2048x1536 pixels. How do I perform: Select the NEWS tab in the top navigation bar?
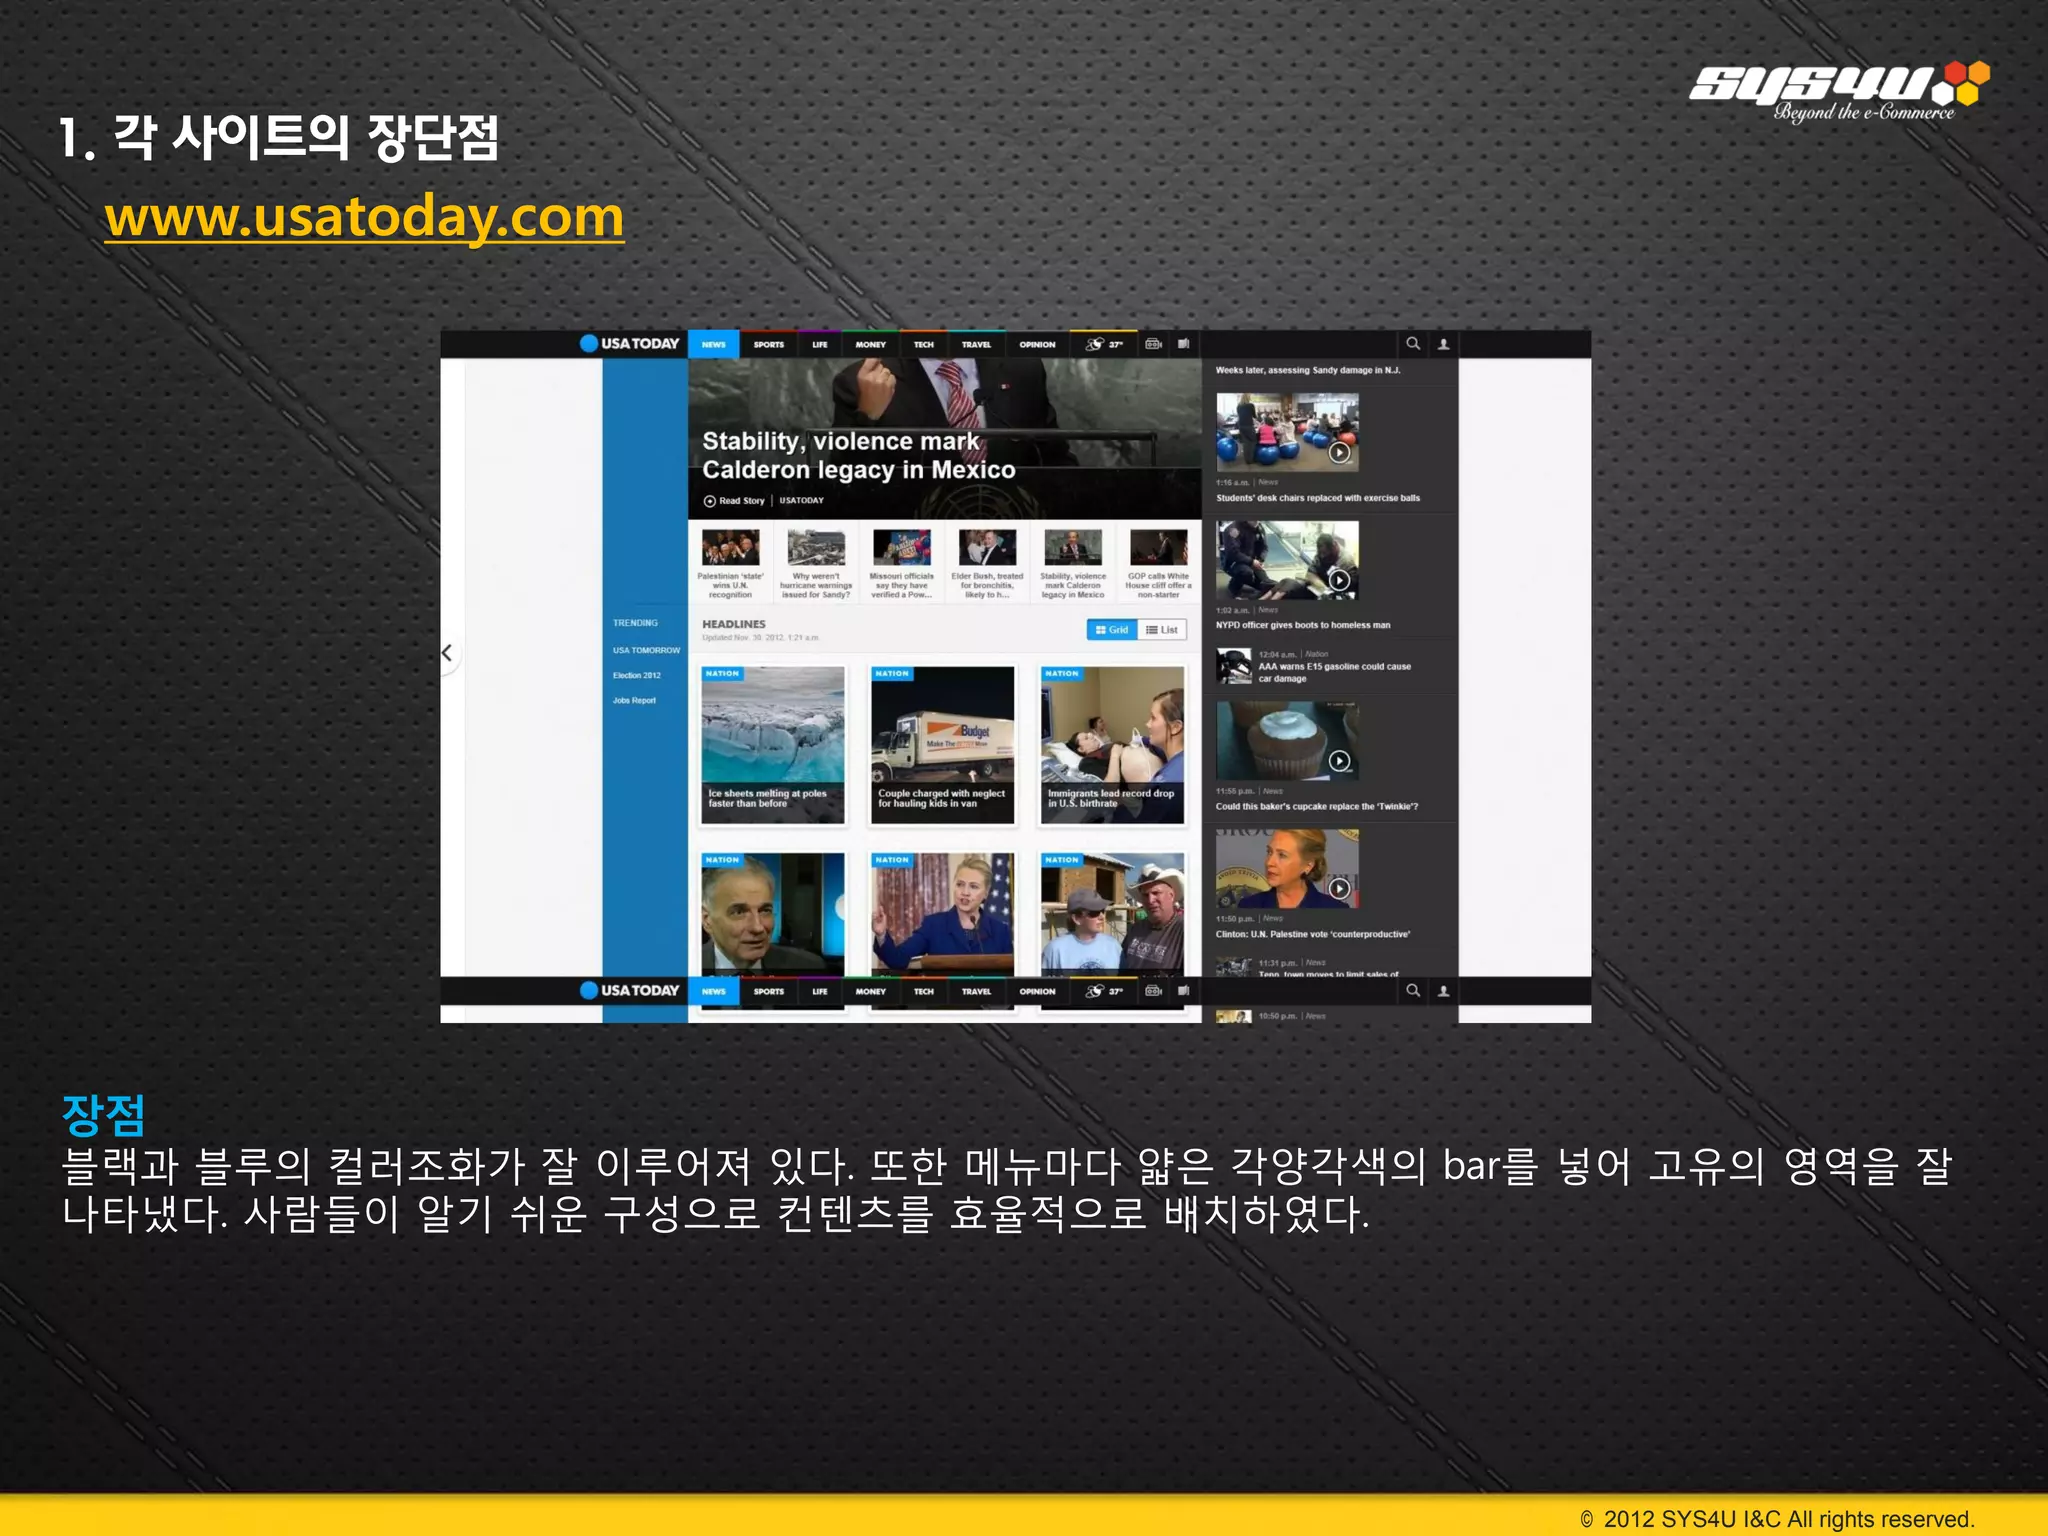[714, 345]
